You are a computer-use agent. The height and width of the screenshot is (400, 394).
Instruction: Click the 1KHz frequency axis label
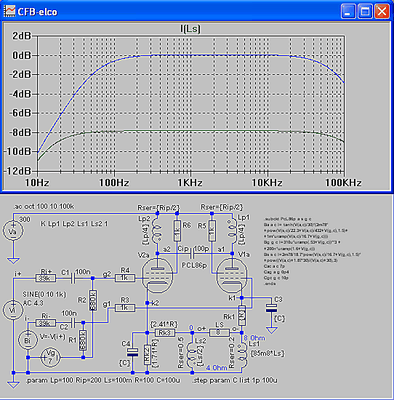(x=190, y=183)
